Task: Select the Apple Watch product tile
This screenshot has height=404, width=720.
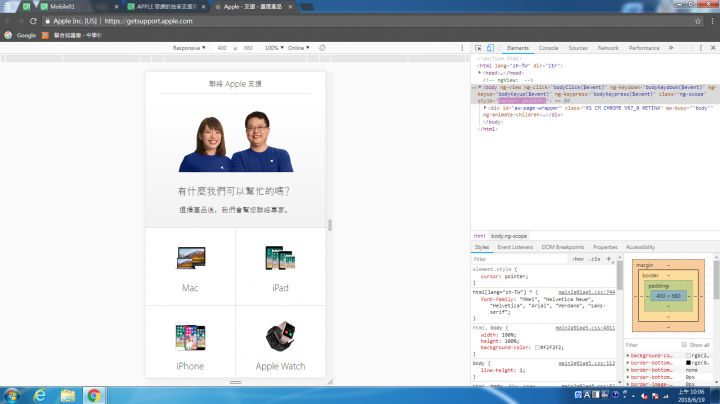Action: (280, 342)
